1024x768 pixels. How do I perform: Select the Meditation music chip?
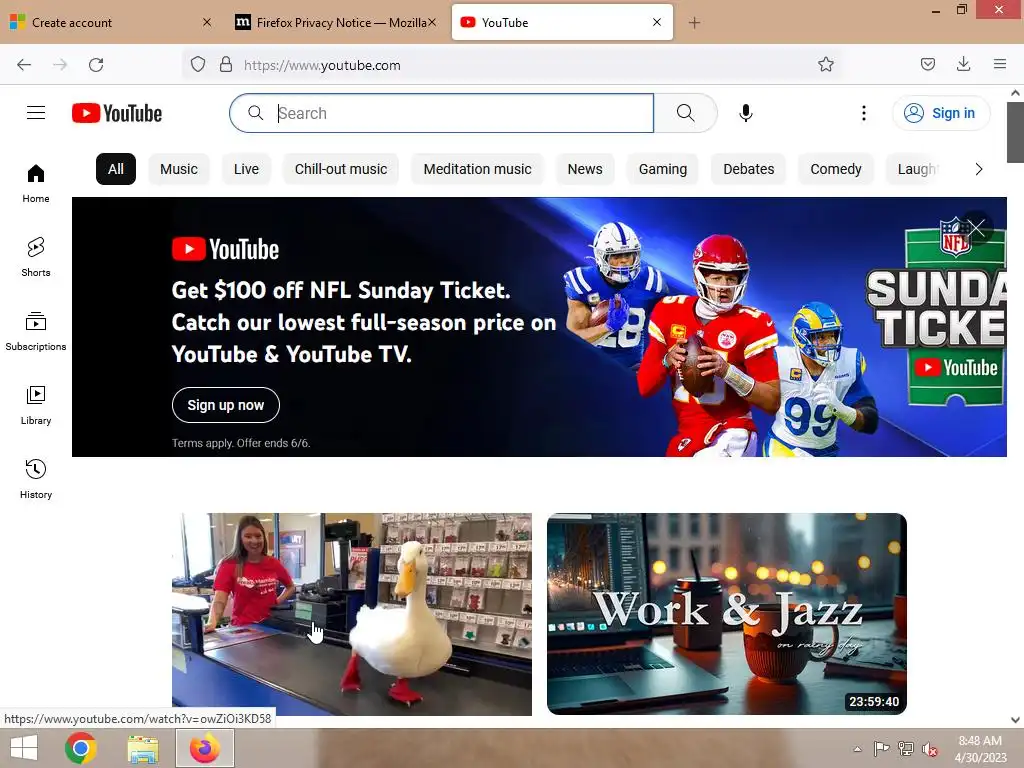tap(477, 169)
